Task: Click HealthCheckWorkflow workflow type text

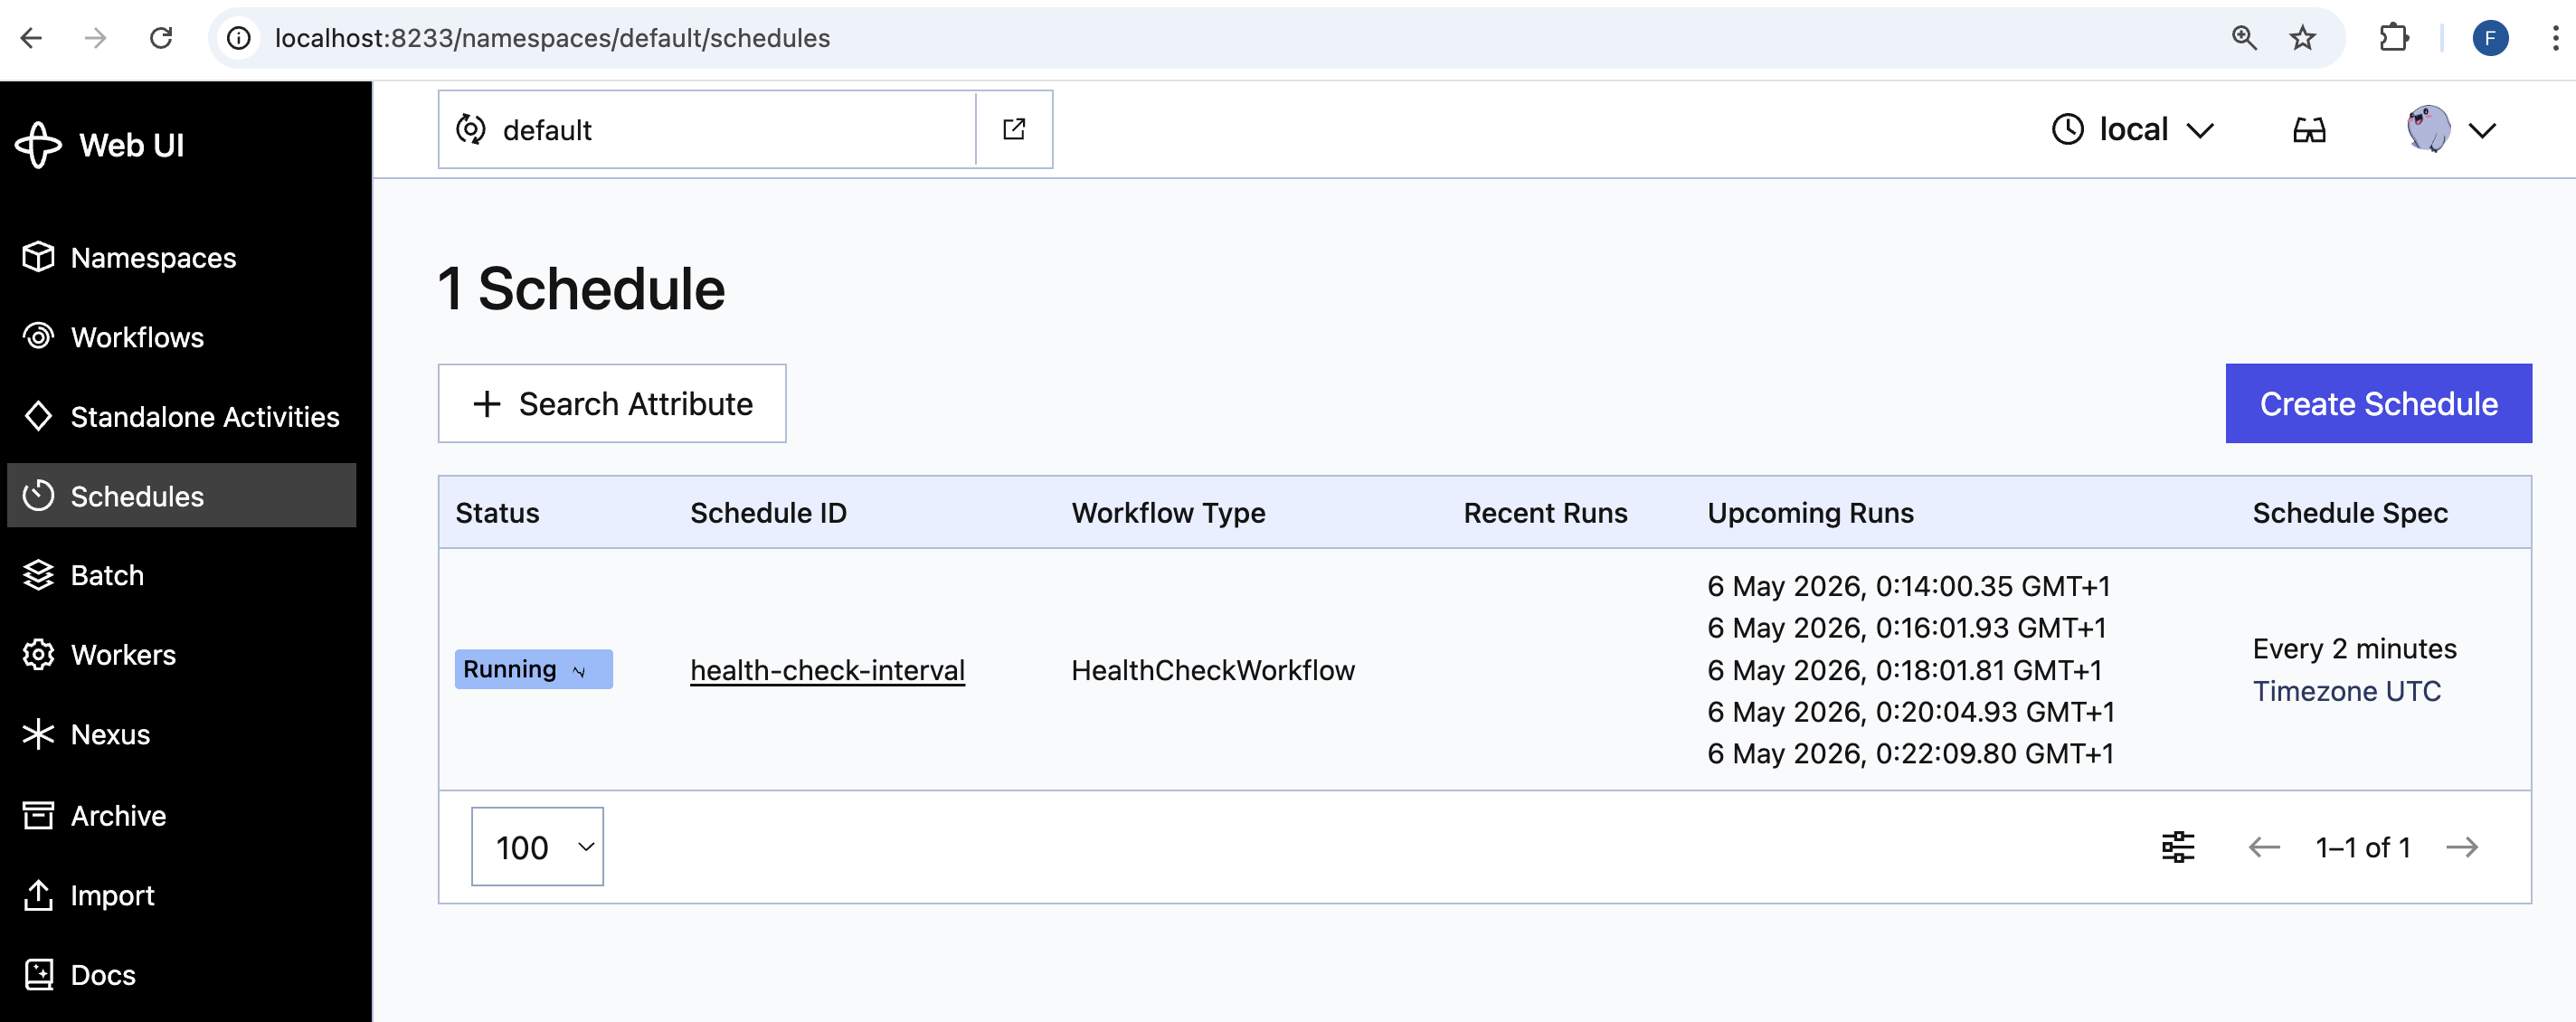Action: coord(1212,670)
